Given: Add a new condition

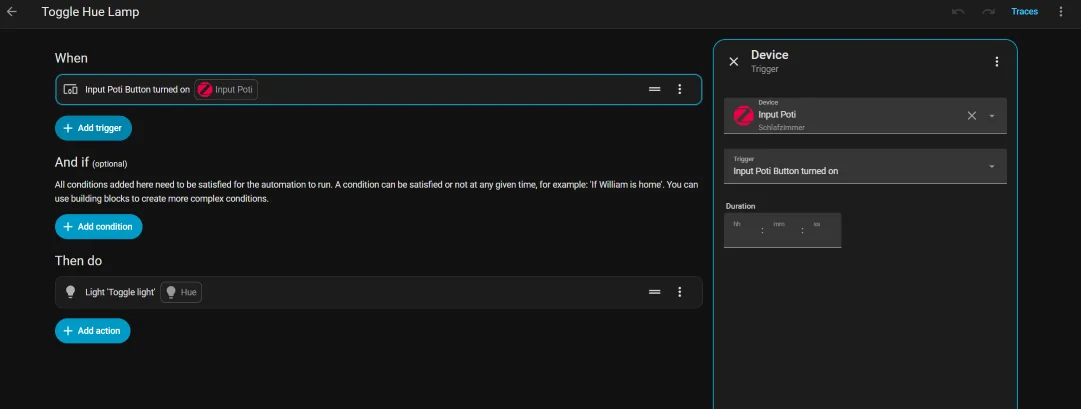Looking at the screenshot, I should pos(99,227).
